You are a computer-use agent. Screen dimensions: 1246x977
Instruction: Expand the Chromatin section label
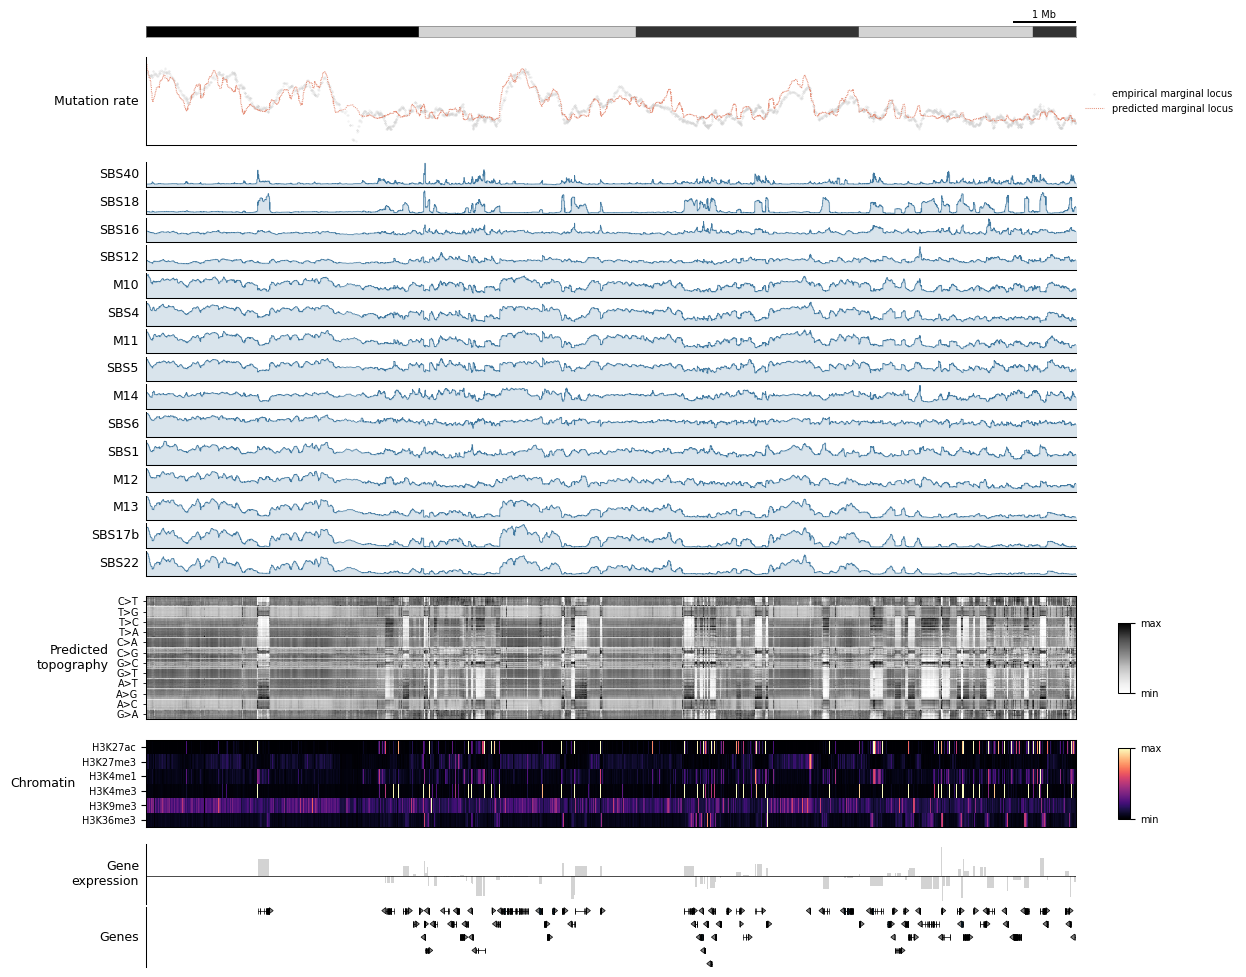[43, 783]
